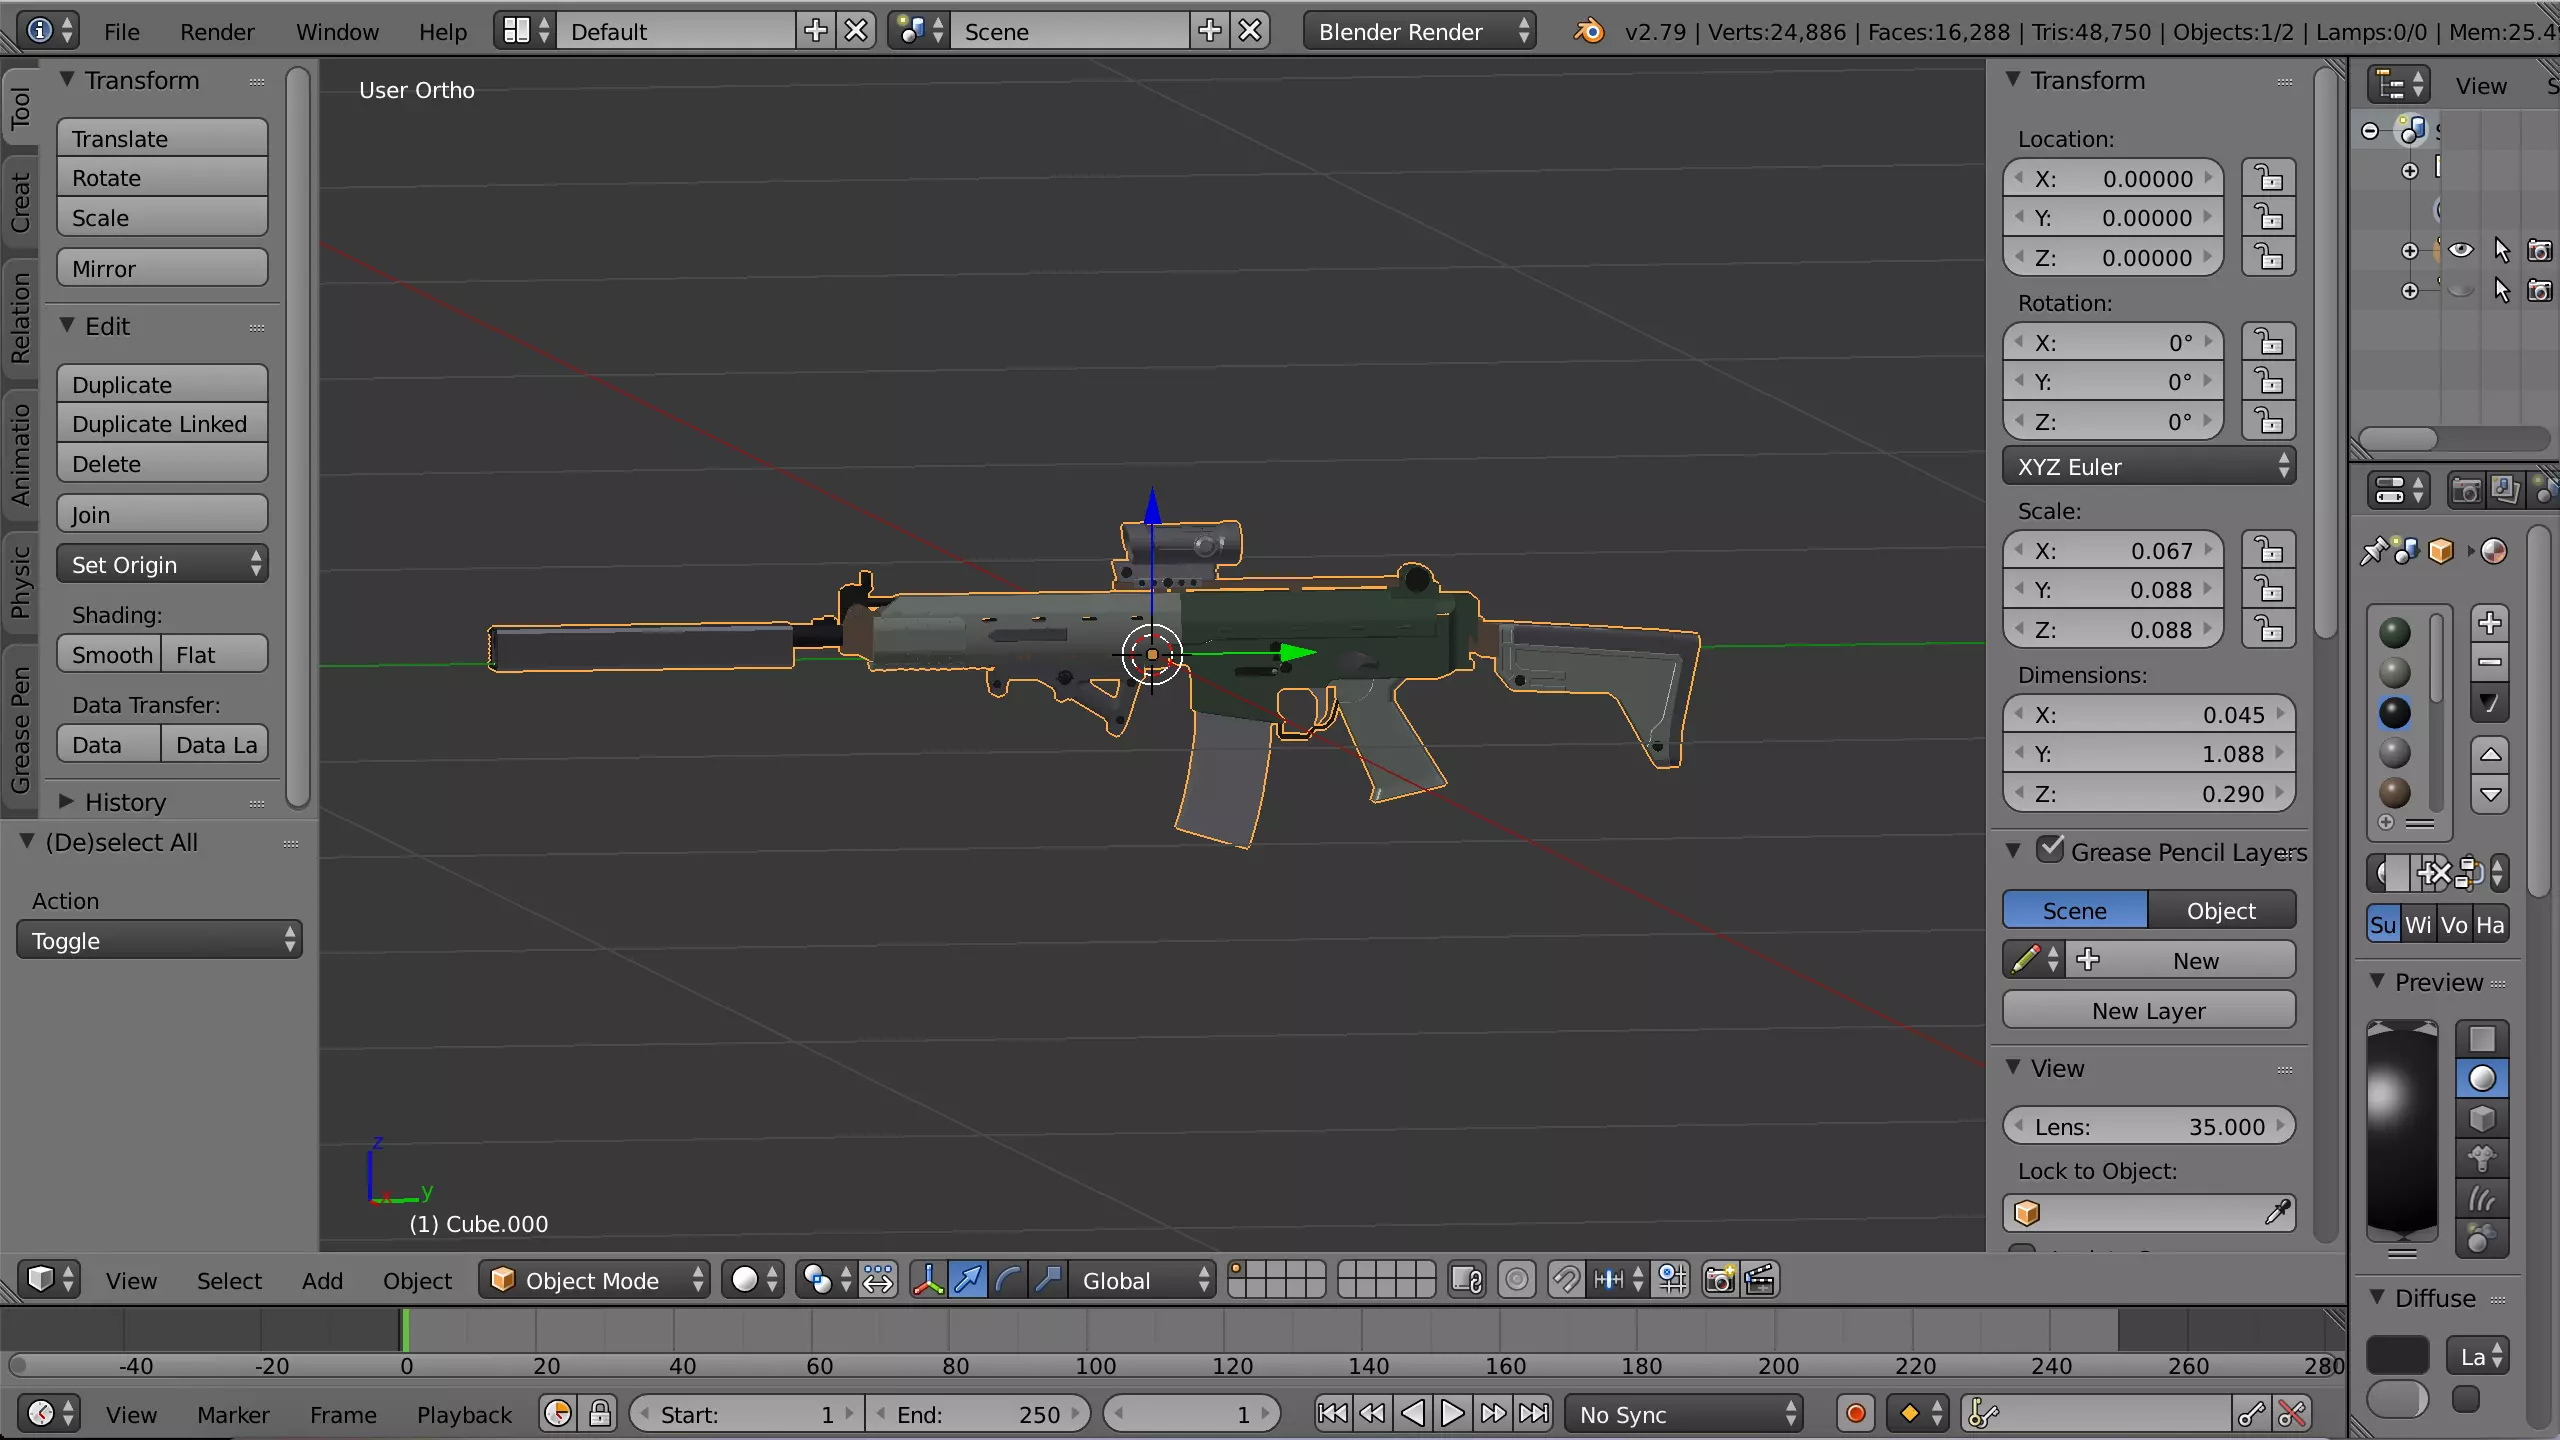
Task: Click the Duplicate Linked button
Action: tap(161, 424)
